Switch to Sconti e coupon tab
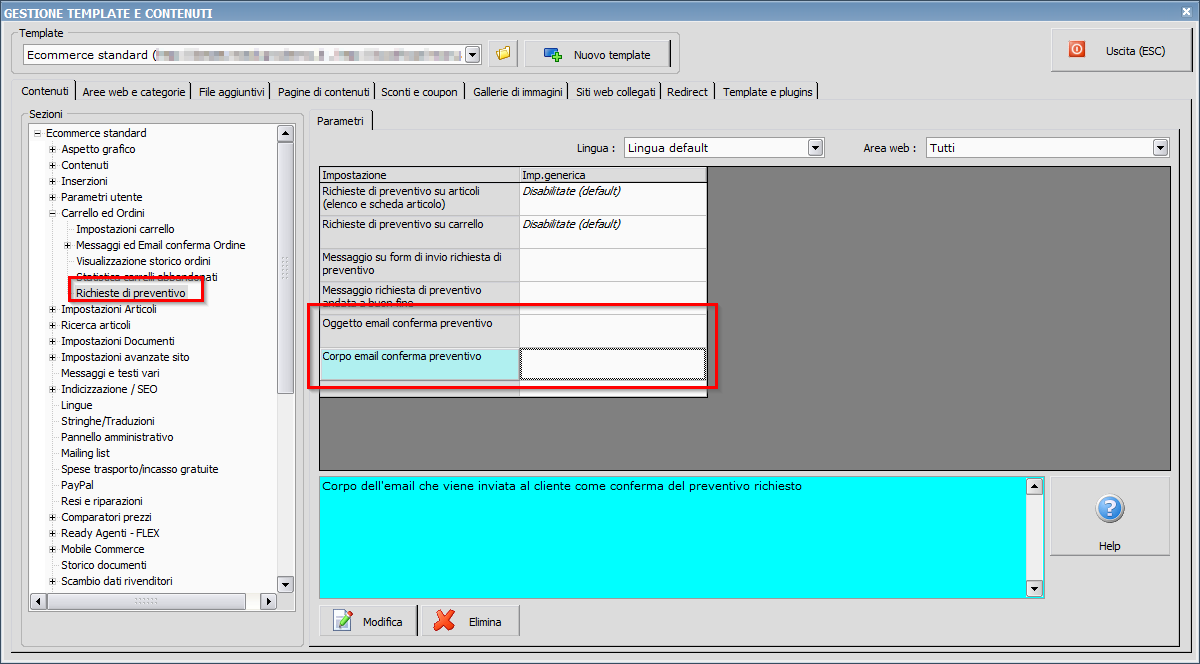 (x=419, y=91)
